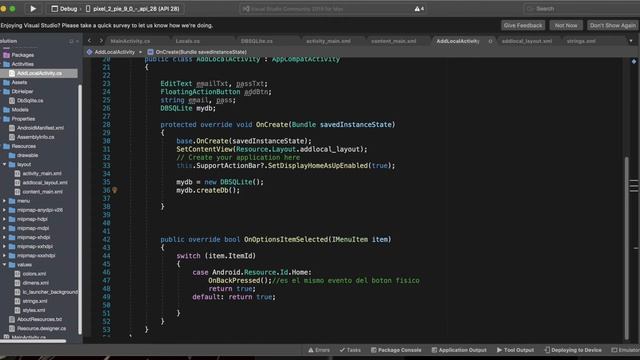Viewport: 640px width, 360px height.
Task: Click the lightbulb quick-fix icon on line 36
Action: pyautogui.click(x=115, y=190)
